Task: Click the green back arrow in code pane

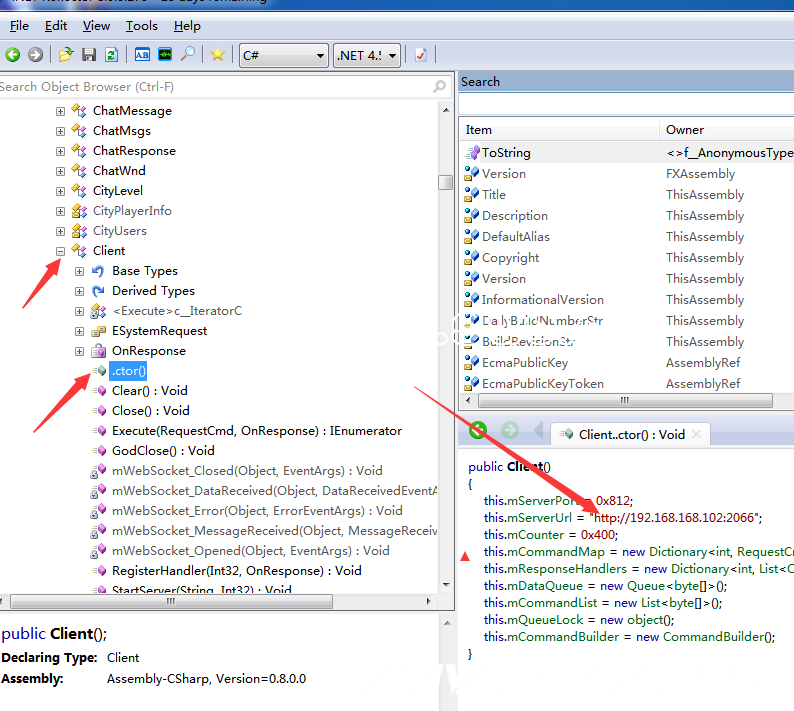Action: point(478,431)
